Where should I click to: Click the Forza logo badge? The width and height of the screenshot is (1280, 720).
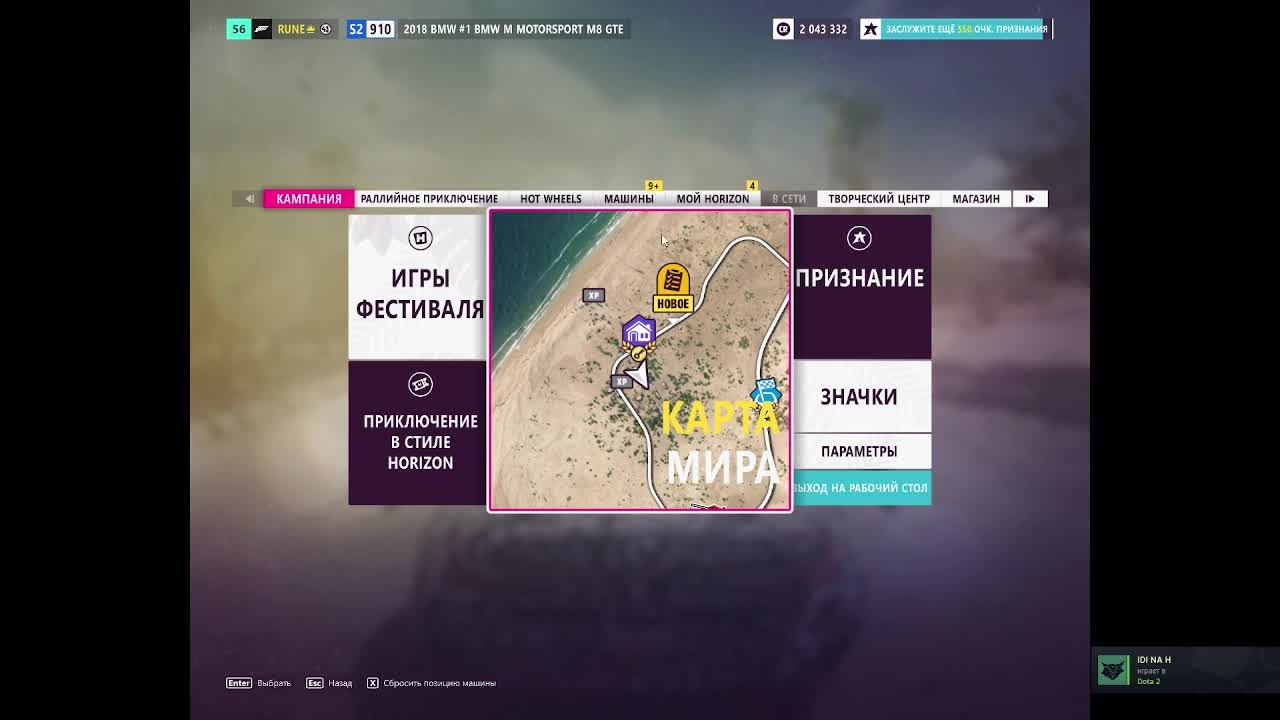[261, 29]
